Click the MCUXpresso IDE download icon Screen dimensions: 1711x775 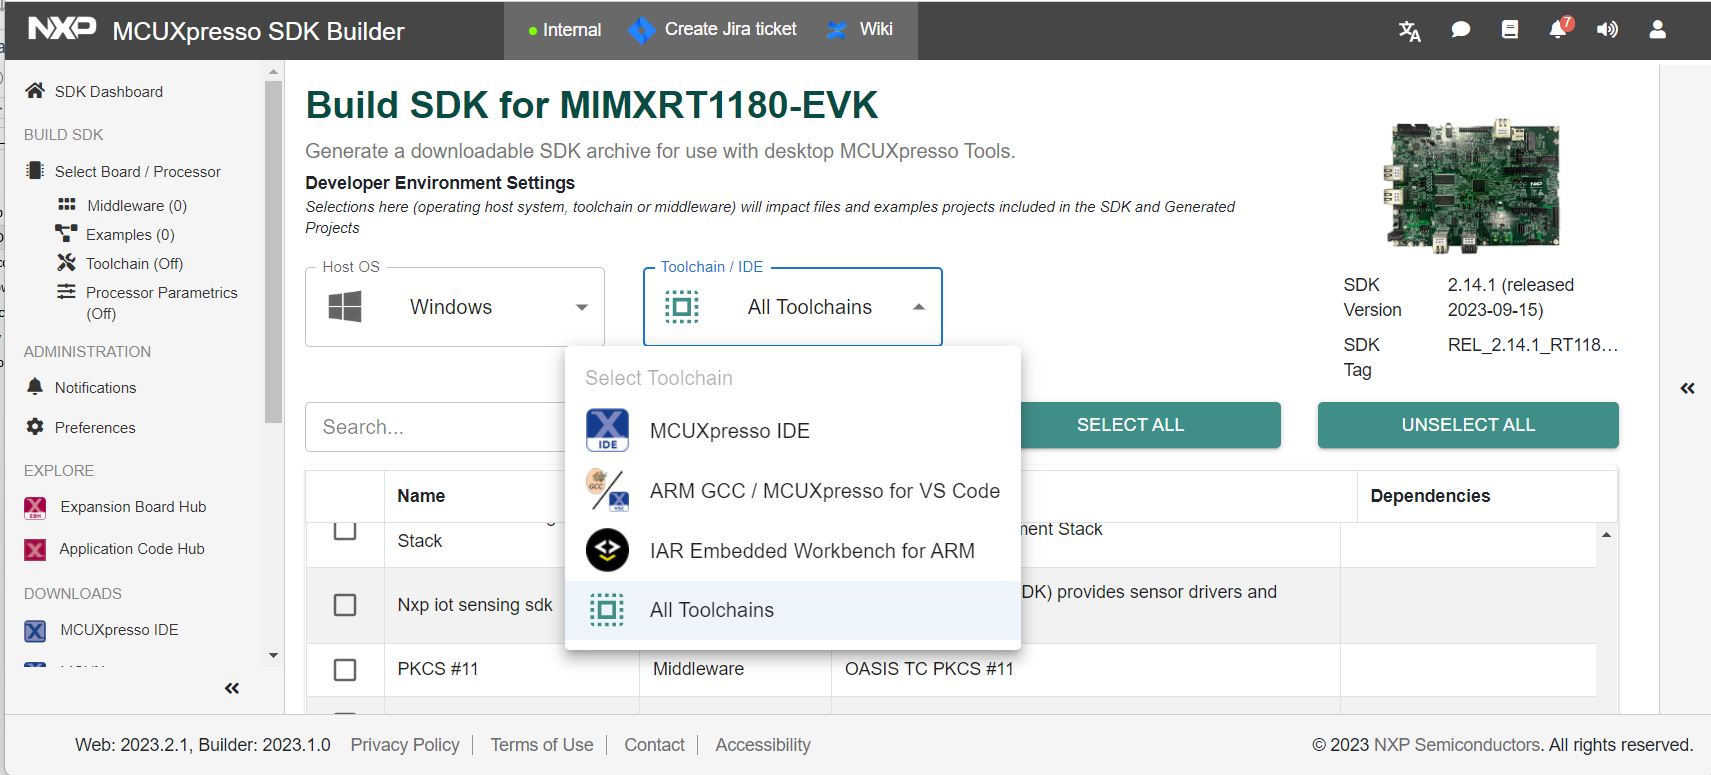click(x=35, y=631)
